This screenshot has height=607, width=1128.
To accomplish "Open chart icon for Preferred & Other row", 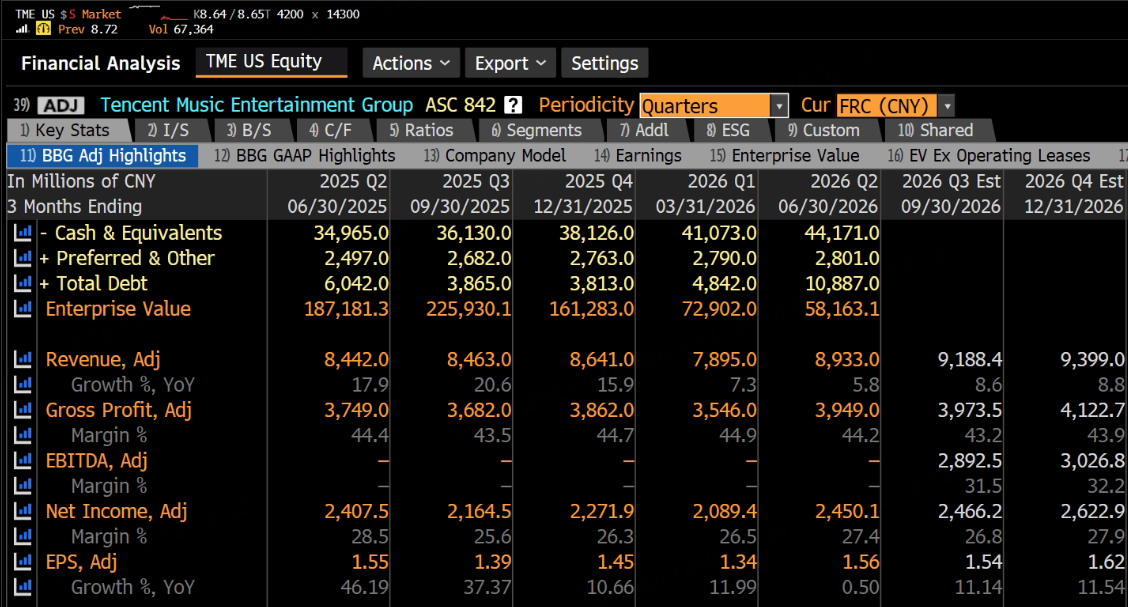I will [x=23, y=258].
